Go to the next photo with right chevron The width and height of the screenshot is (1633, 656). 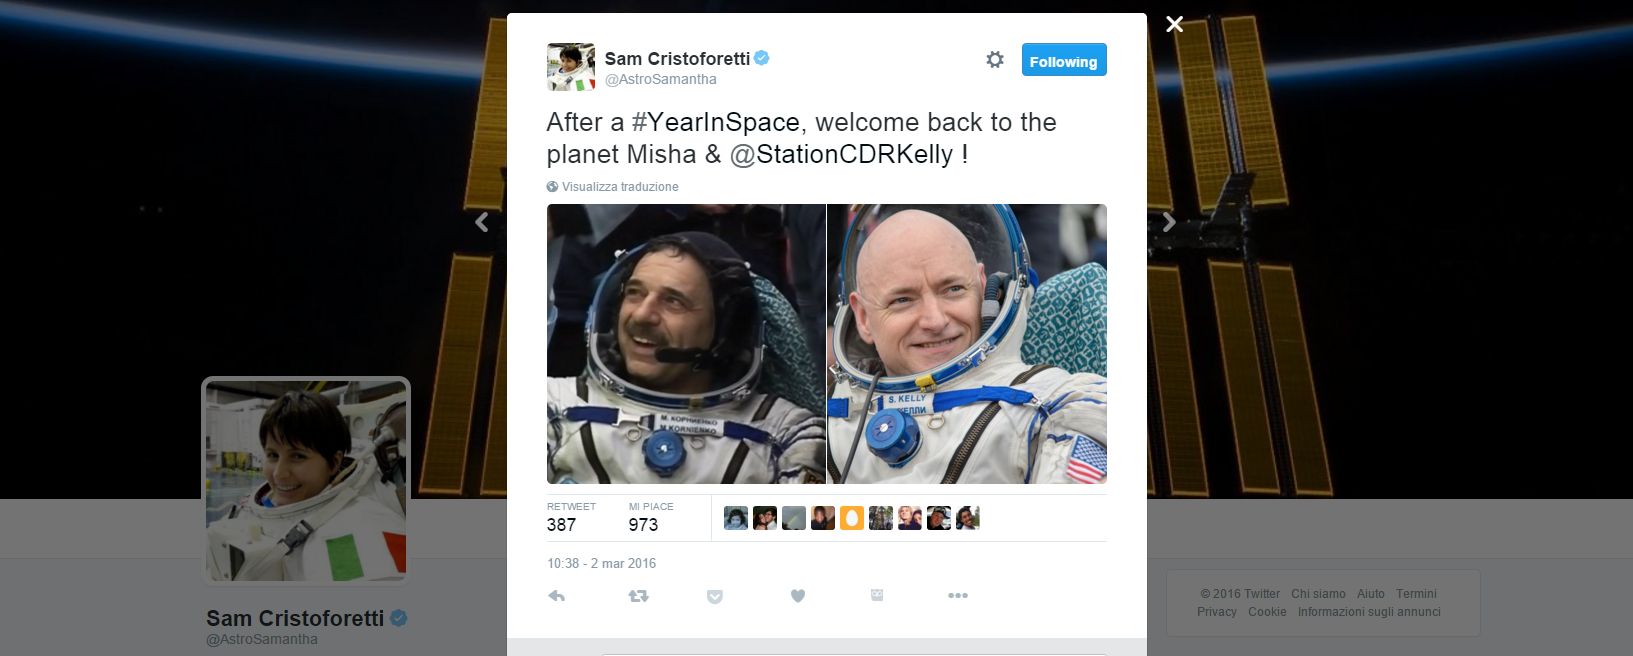(1168, 222)
